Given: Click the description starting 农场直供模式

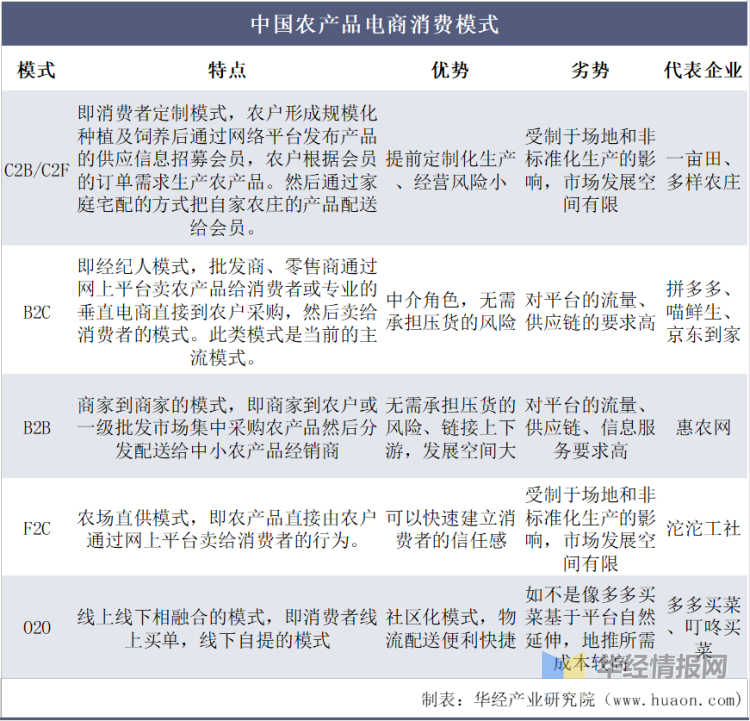Looking at the screenshot, I should pyautogui.click(x=227, y=529).
